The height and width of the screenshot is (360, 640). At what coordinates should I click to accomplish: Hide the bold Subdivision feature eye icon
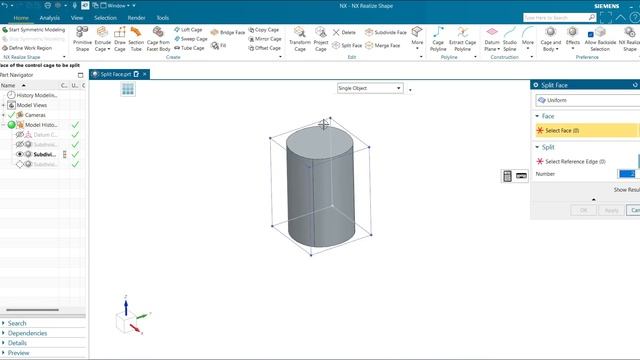click(x=20, y=154)
